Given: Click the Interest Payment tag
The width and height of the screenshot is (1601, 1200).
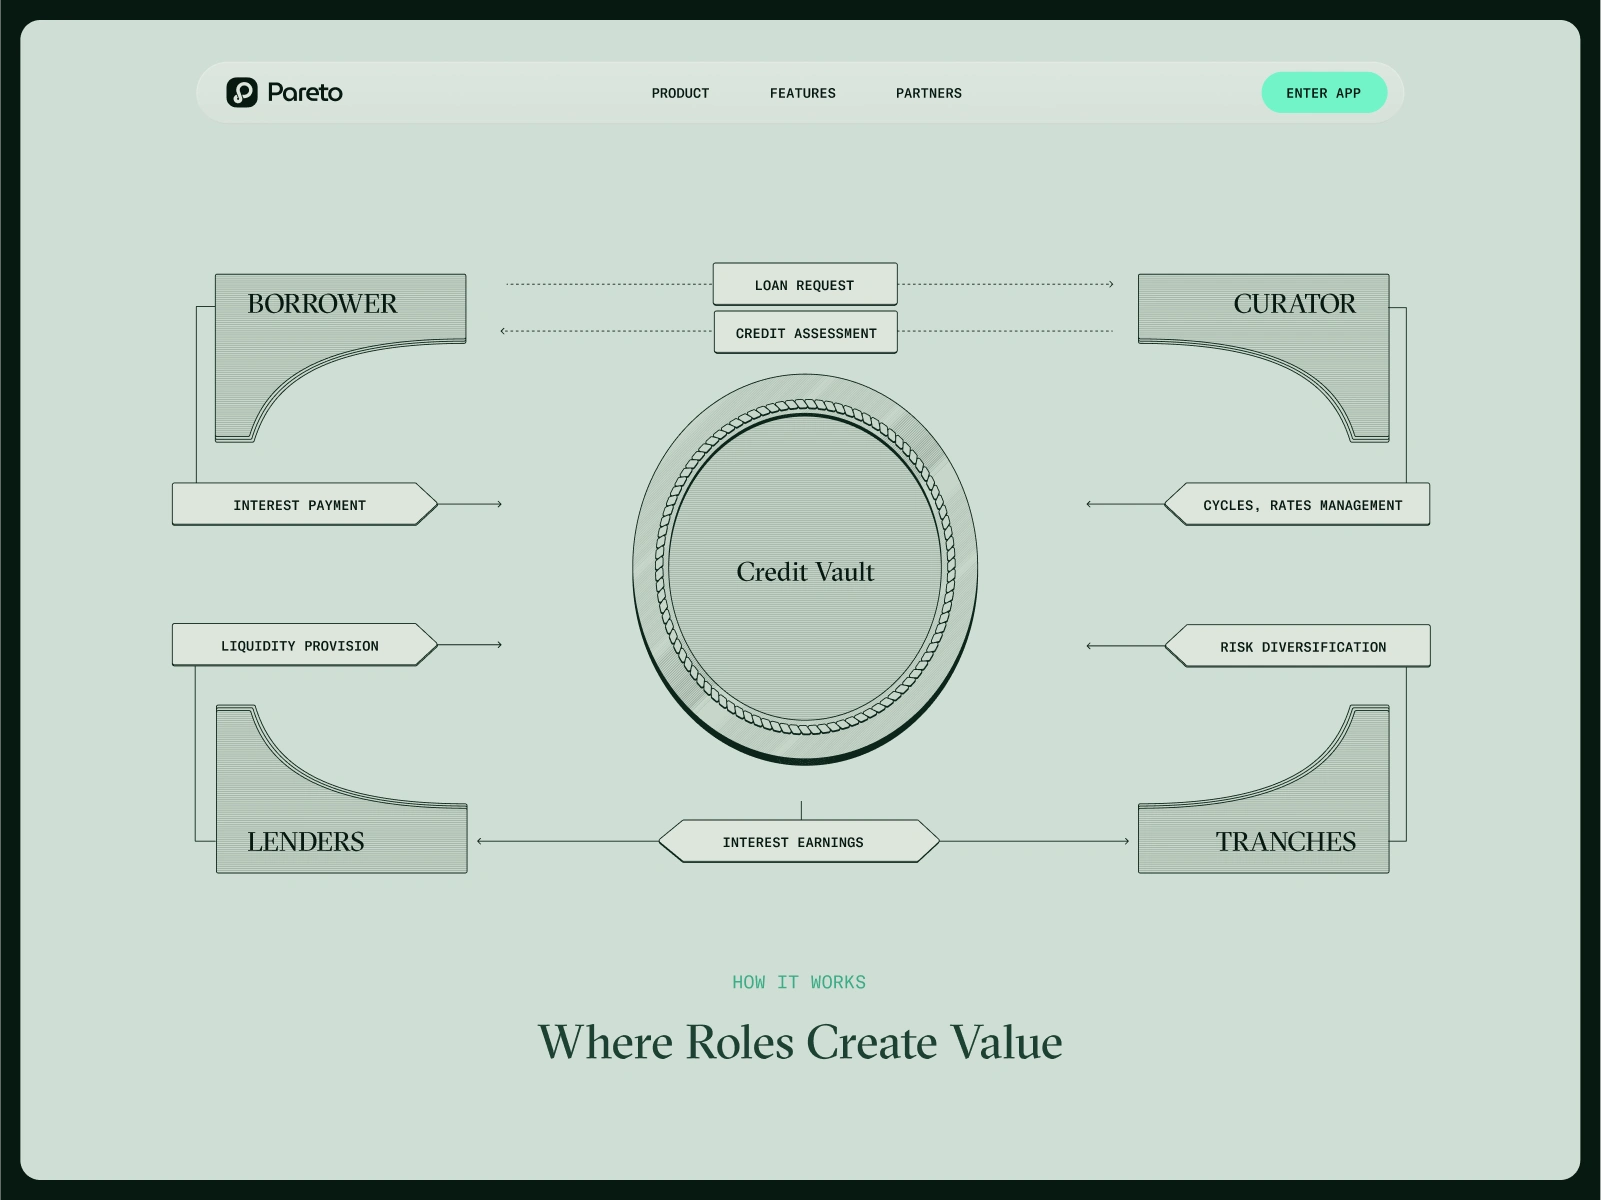Looking at the screenshot, I should point(305,504).
